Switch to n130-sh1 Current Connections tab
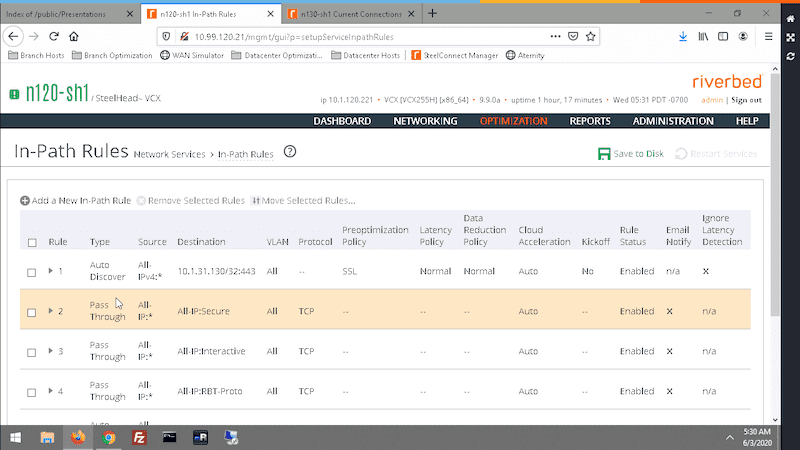The image size is (800, 450). click(x=352, y=14)
